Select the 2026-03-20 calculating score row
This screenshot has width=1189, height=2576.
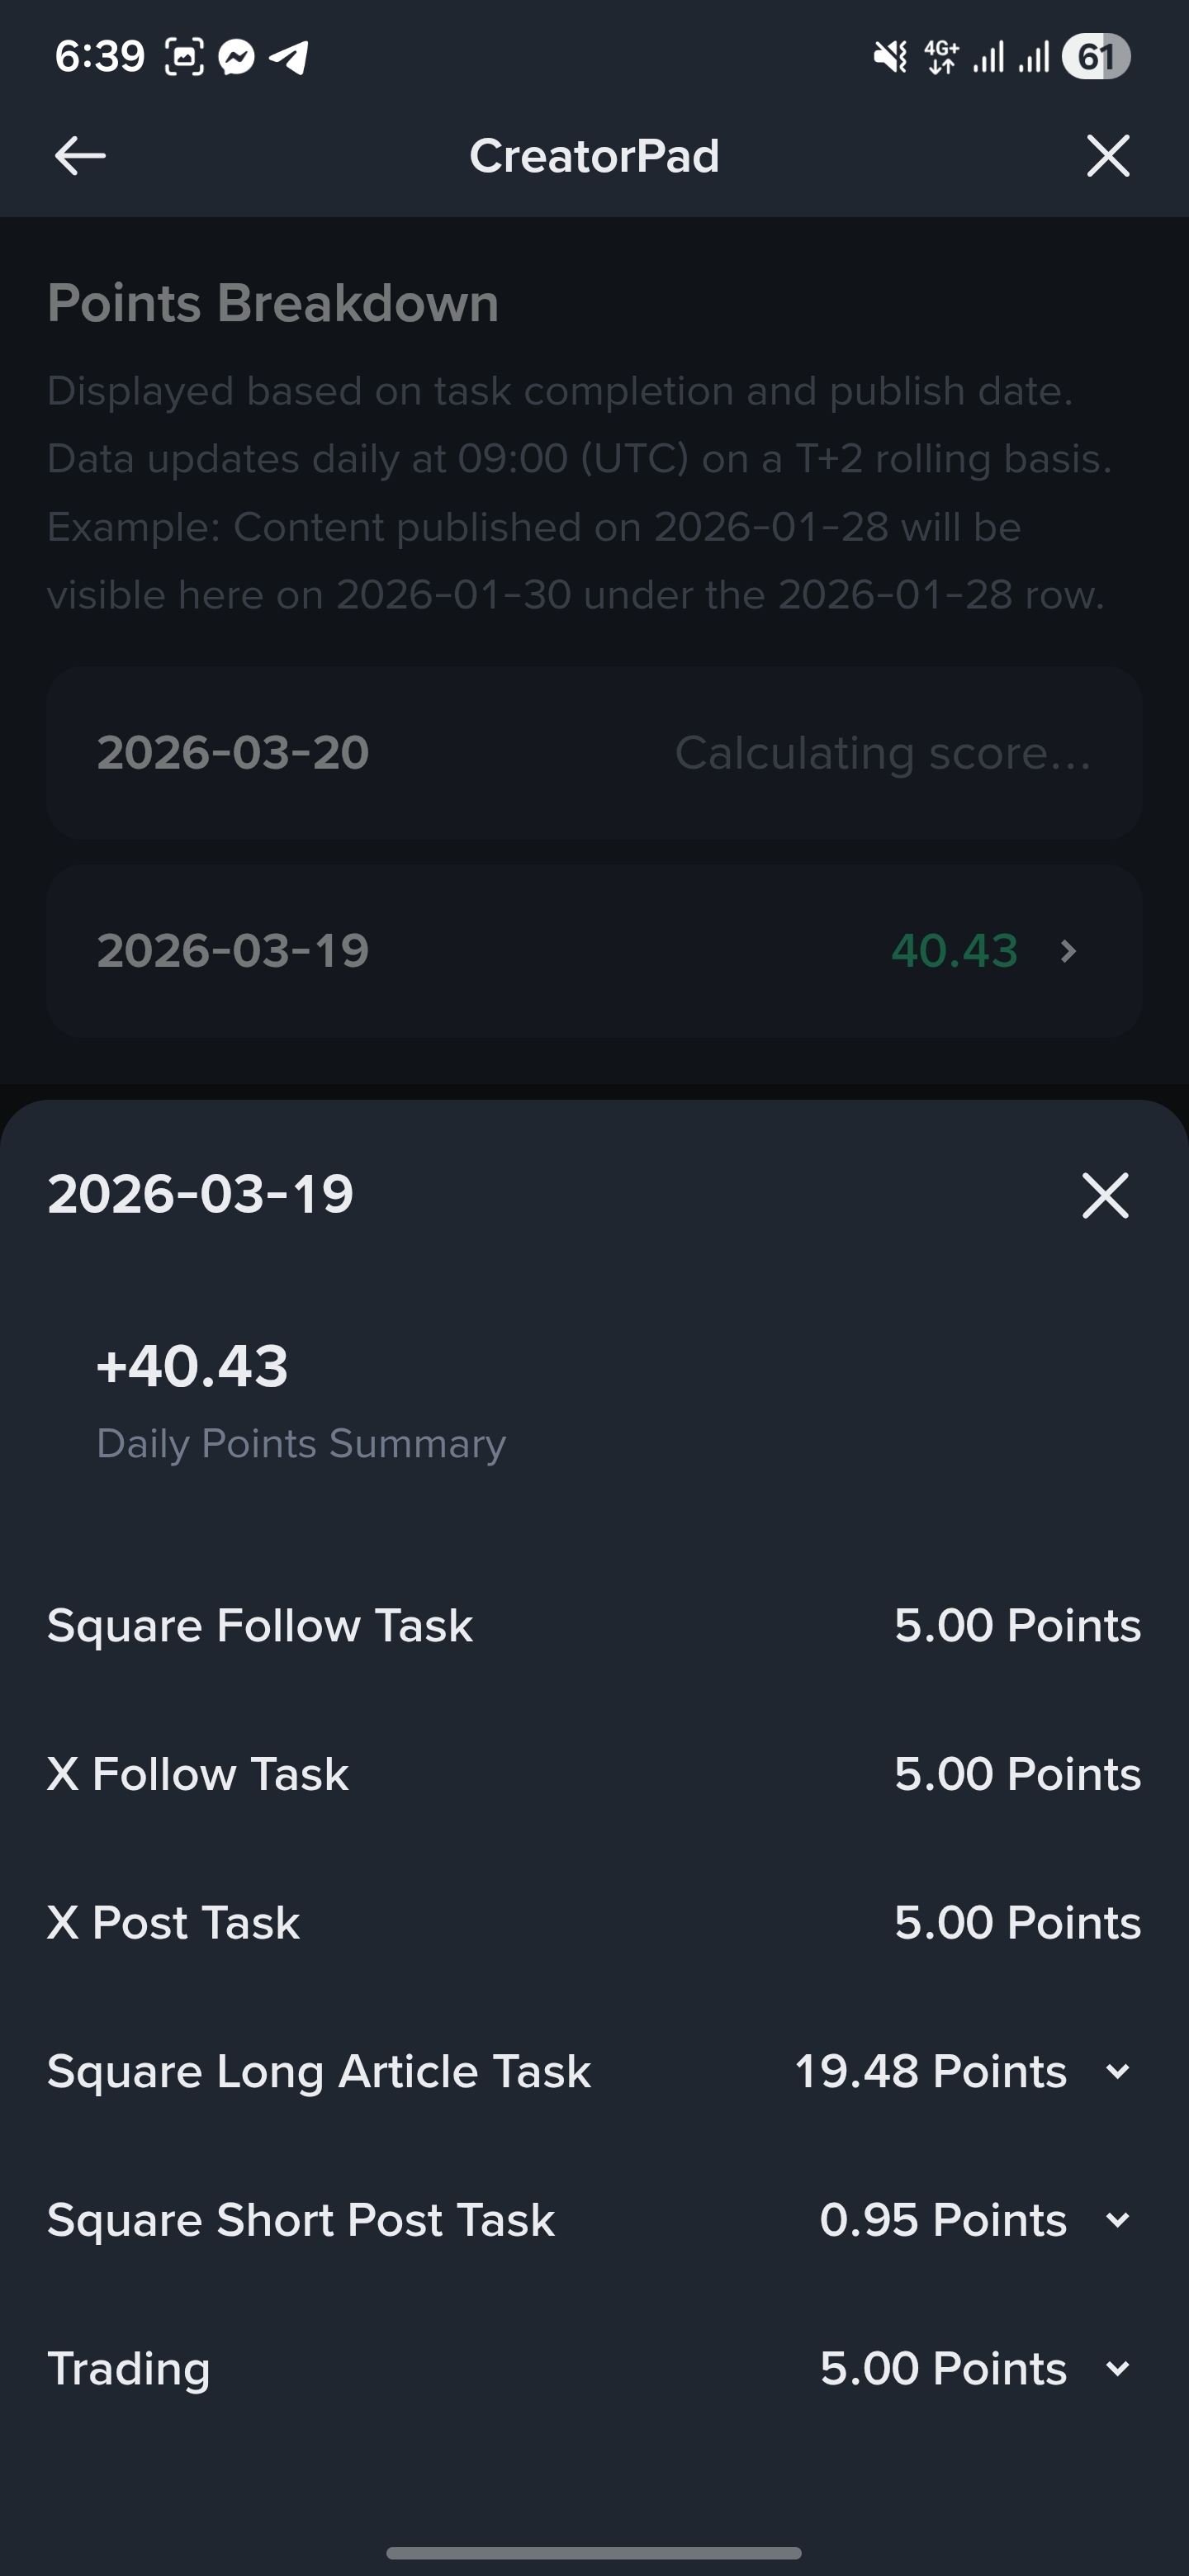(x=594, y=752)
